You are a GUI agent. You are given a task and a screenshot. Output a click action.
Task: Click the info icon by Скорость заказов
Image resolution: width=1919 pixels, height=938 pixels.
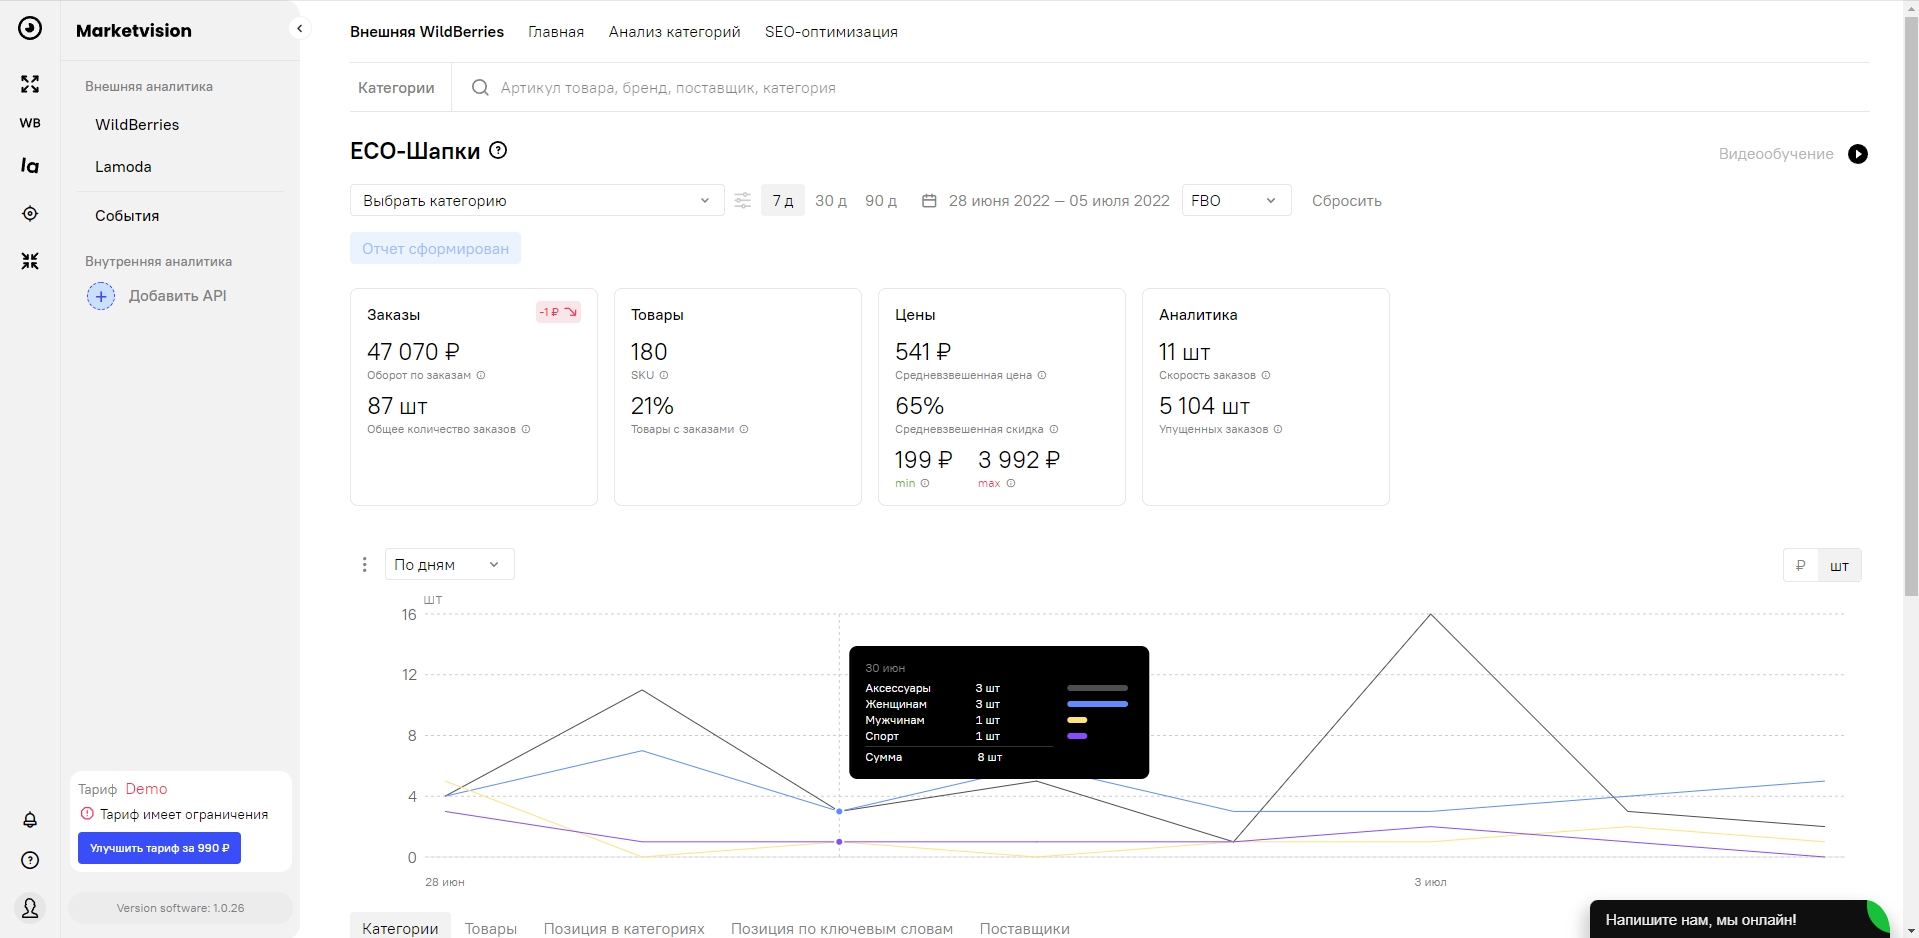1266,376
